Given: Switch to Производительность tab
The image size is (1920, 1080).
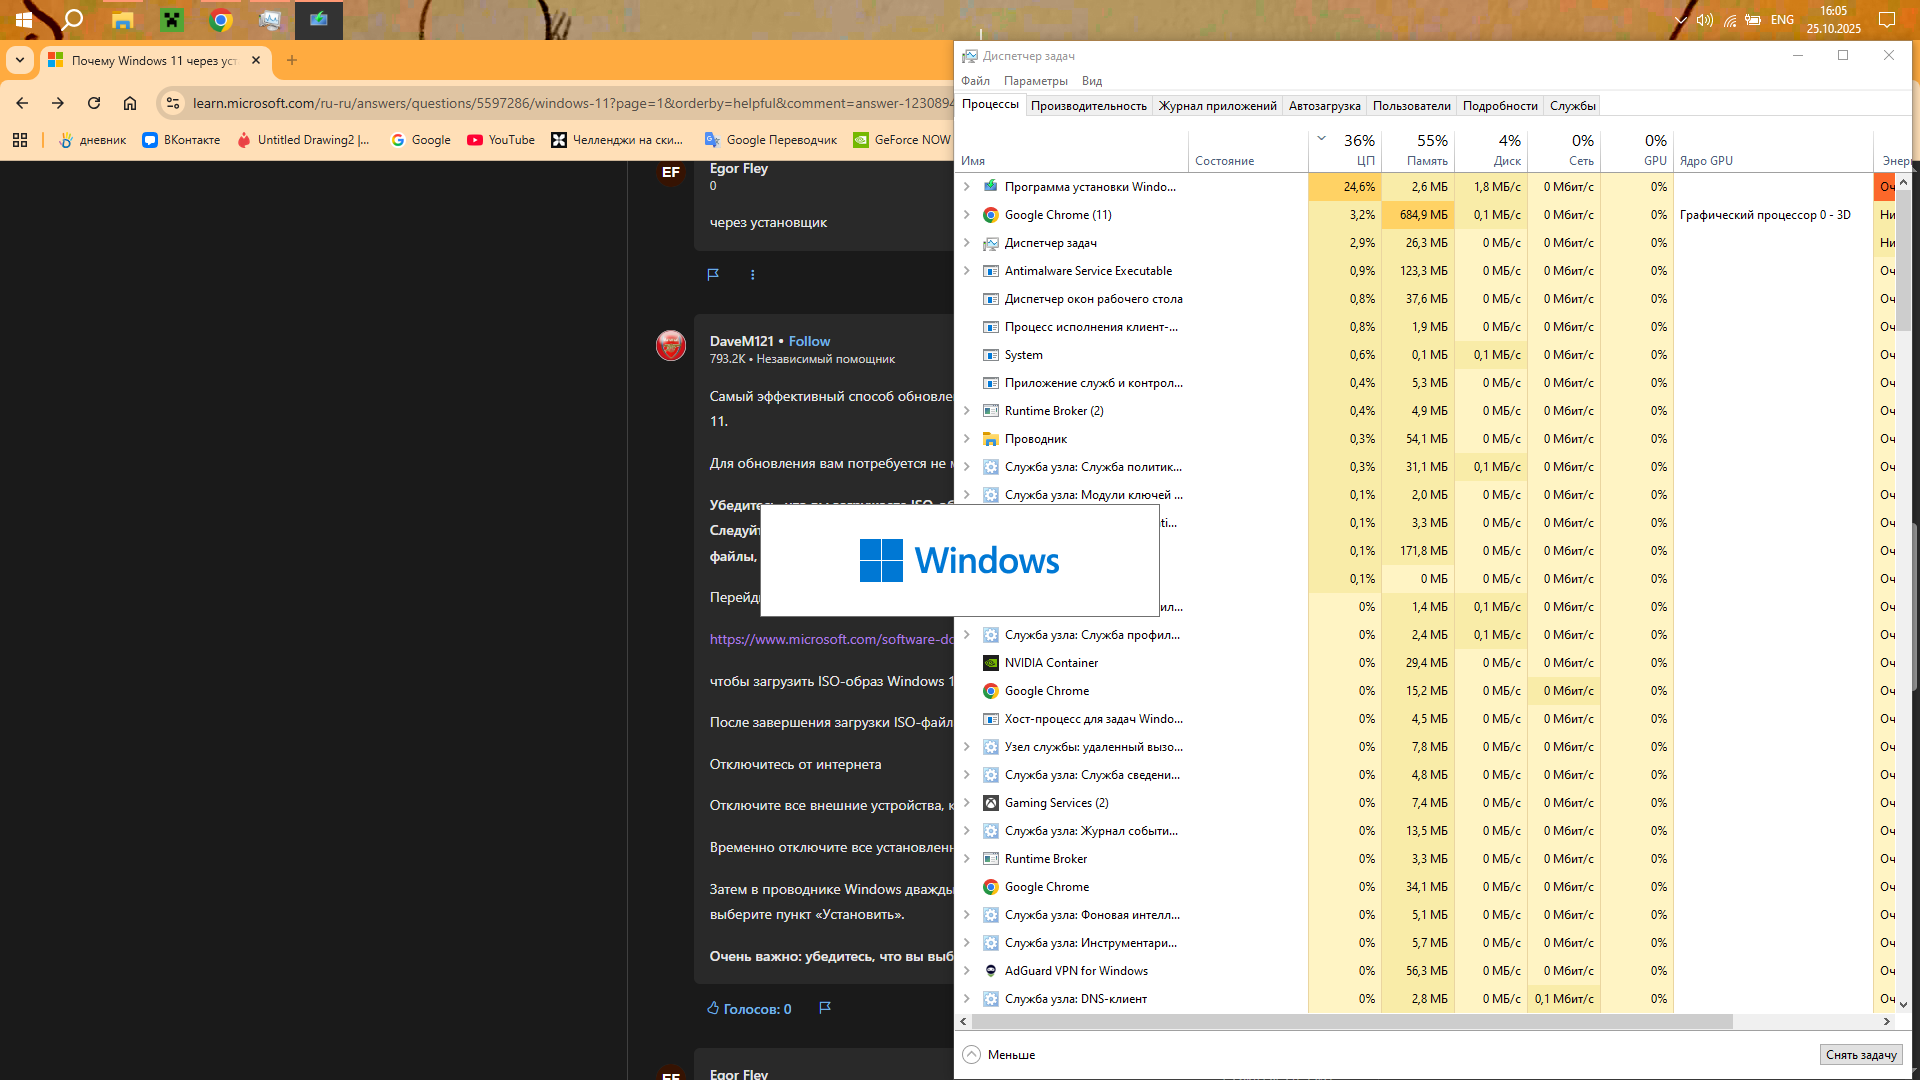Looking at the screenshot, I should (x=1088, y=106).
